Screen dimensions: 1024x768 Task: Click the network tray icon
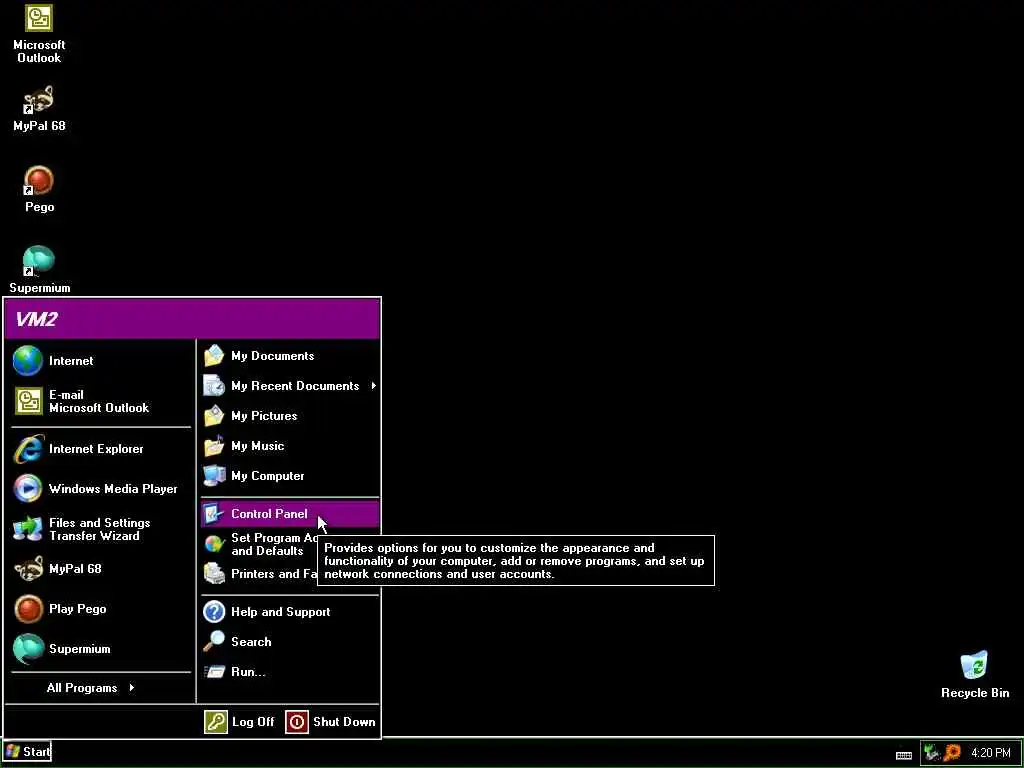932,752
